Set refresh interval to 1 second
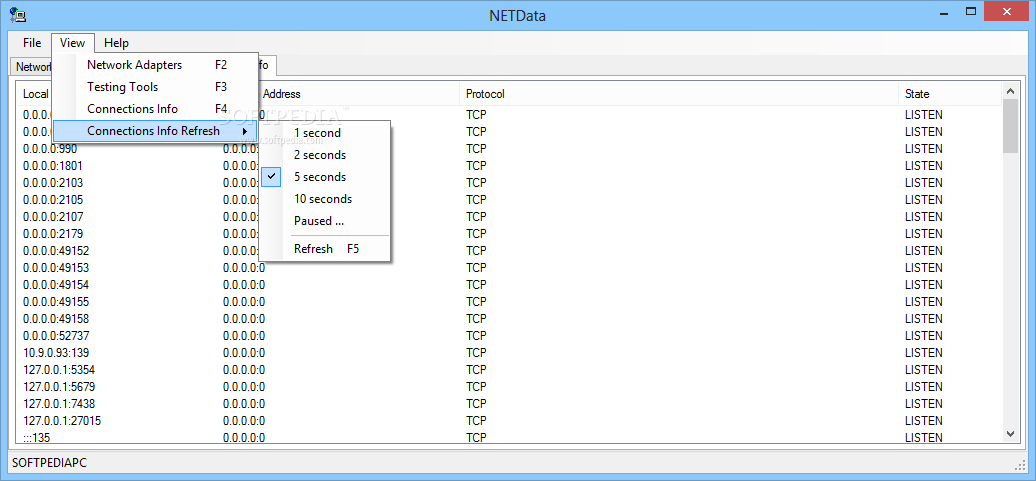 click(x=325, y=133)
